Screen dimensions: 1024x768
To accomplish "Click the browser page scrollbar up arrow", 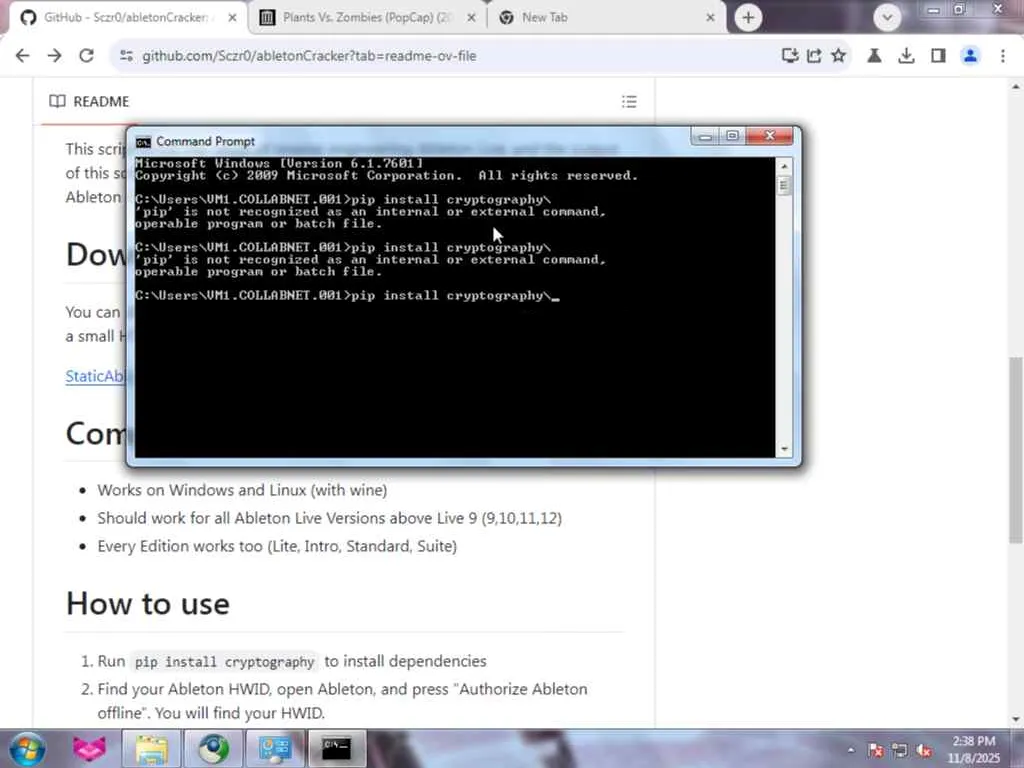I will 1016,87.
